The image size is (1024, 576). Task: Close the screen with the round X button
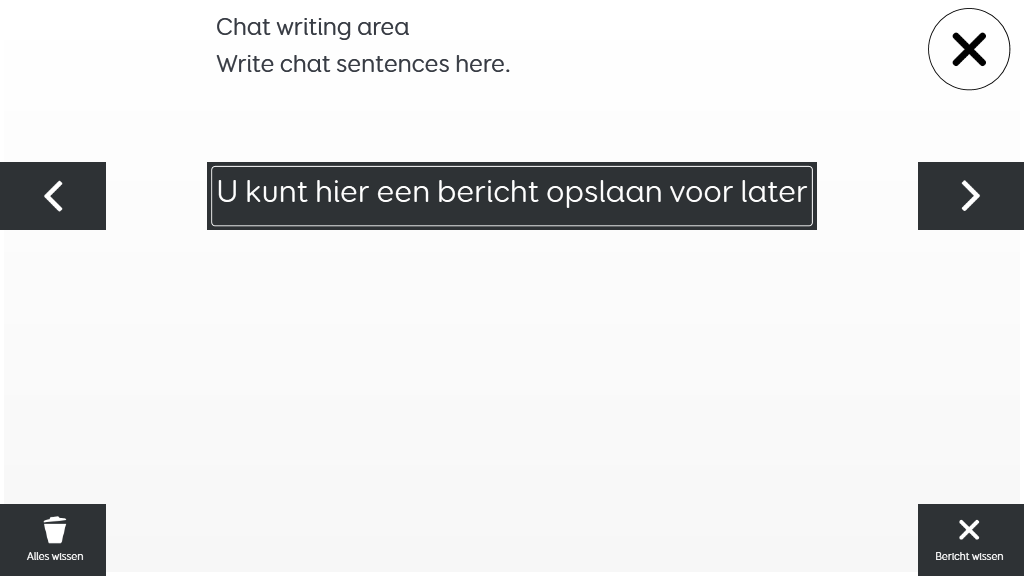pos(969,49)
